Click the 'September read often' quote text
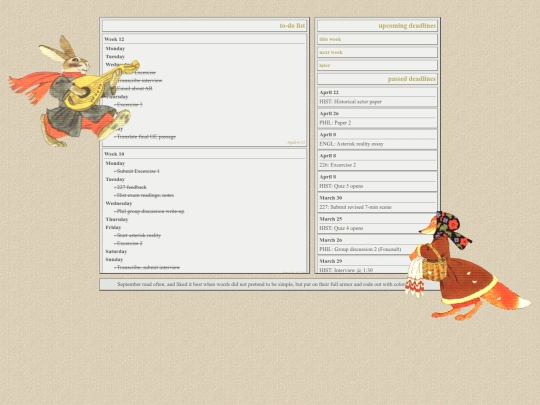The width and height of the screenshot is (540, 405). click(262, 284)
